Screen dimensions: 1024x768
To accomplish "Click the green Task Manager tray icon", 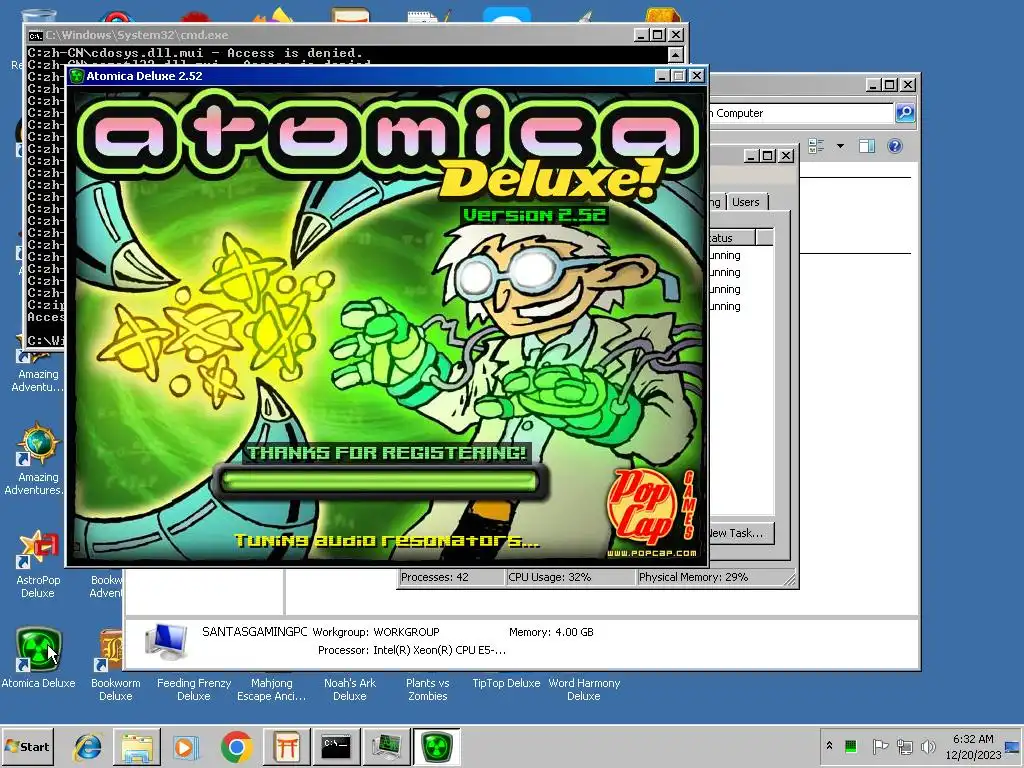I will click(850, 746).
